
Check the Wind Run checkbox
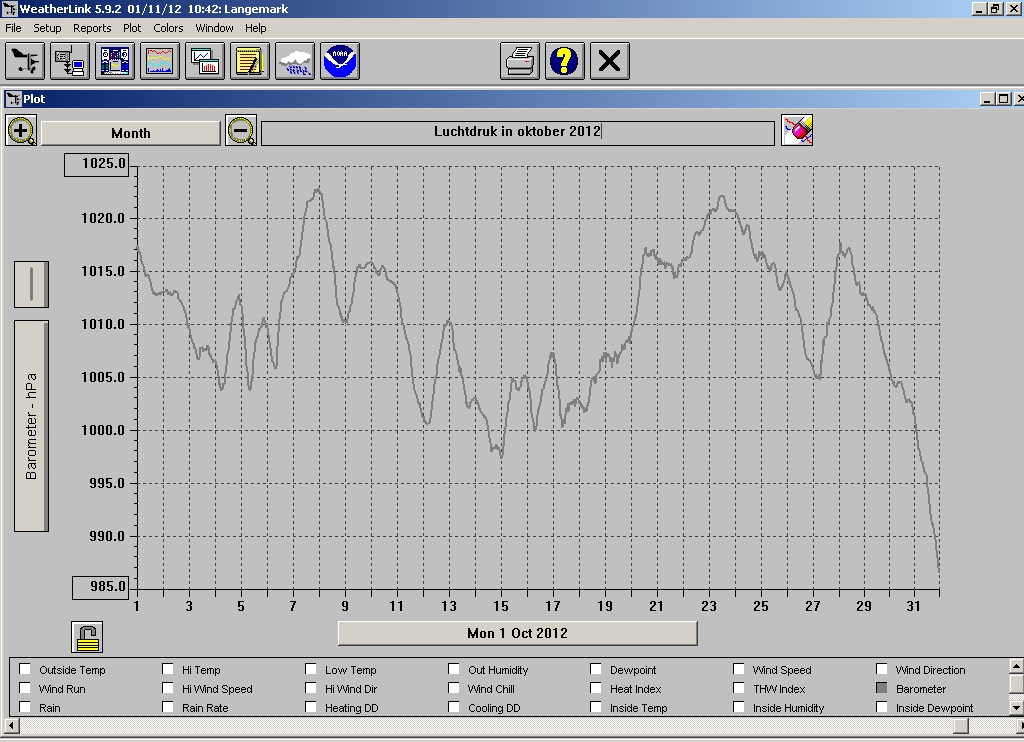point(25,688)
